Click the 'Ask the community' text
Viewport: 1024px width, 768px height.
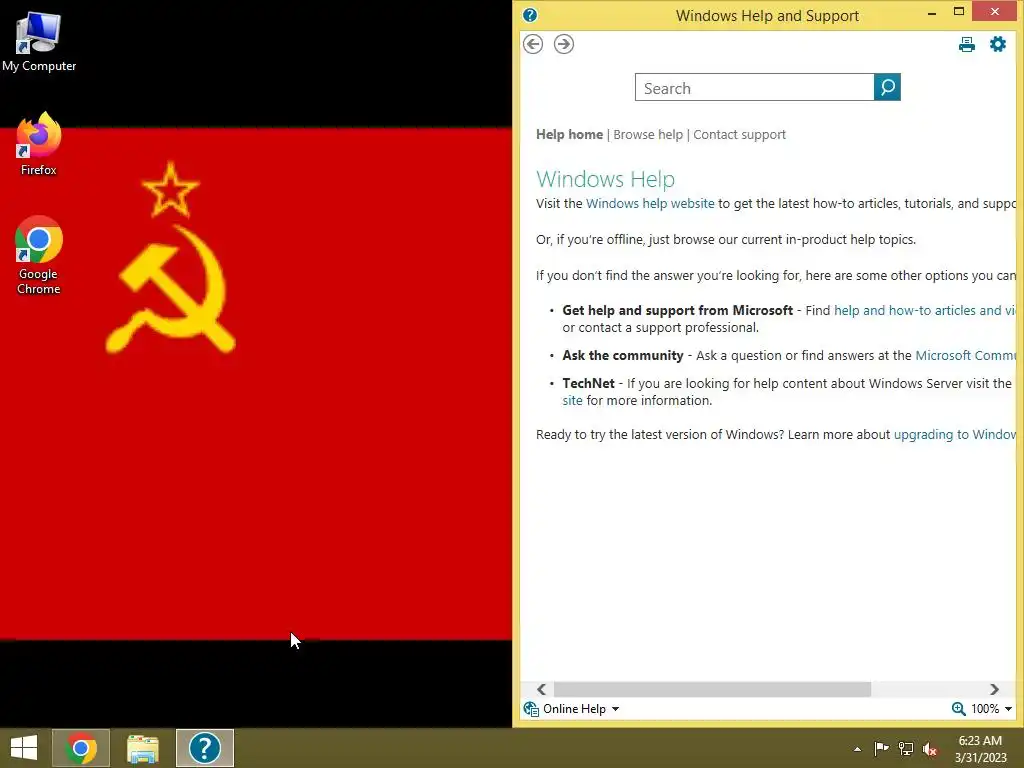(622, 356)
